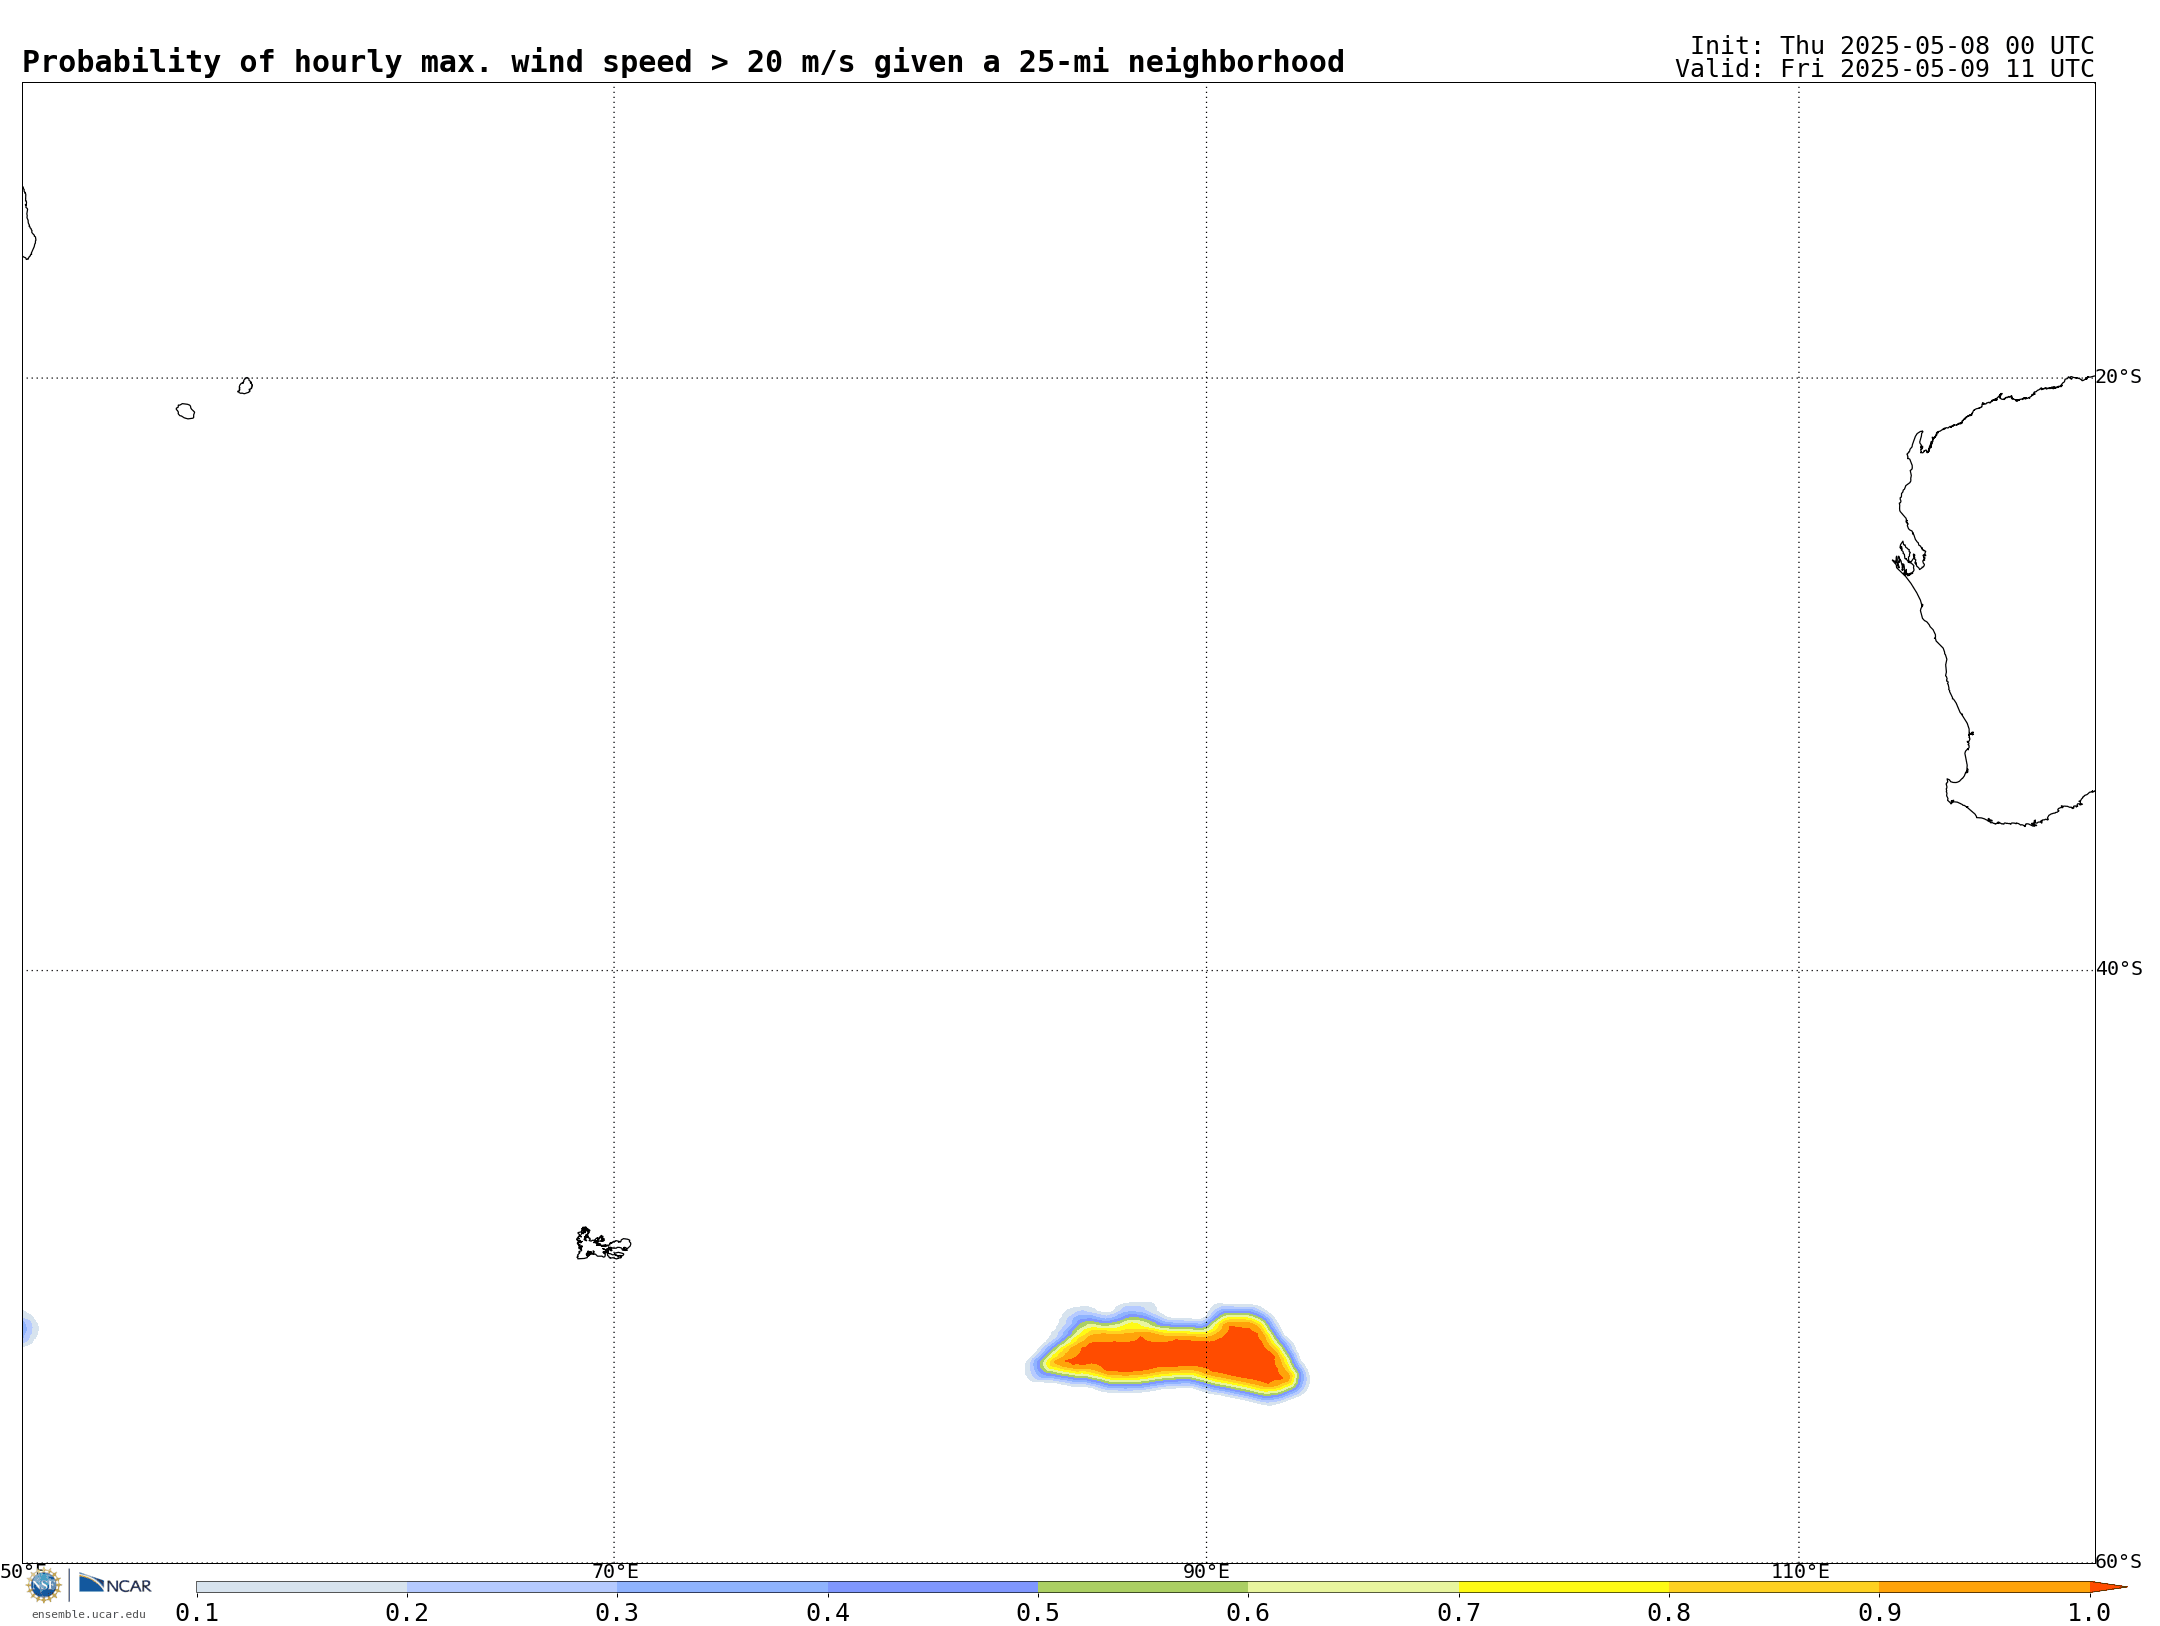Click the 0.5–0.6 green colorbar segment
Viewport: 2160px width, 1626px height.
(1143, 1587)
